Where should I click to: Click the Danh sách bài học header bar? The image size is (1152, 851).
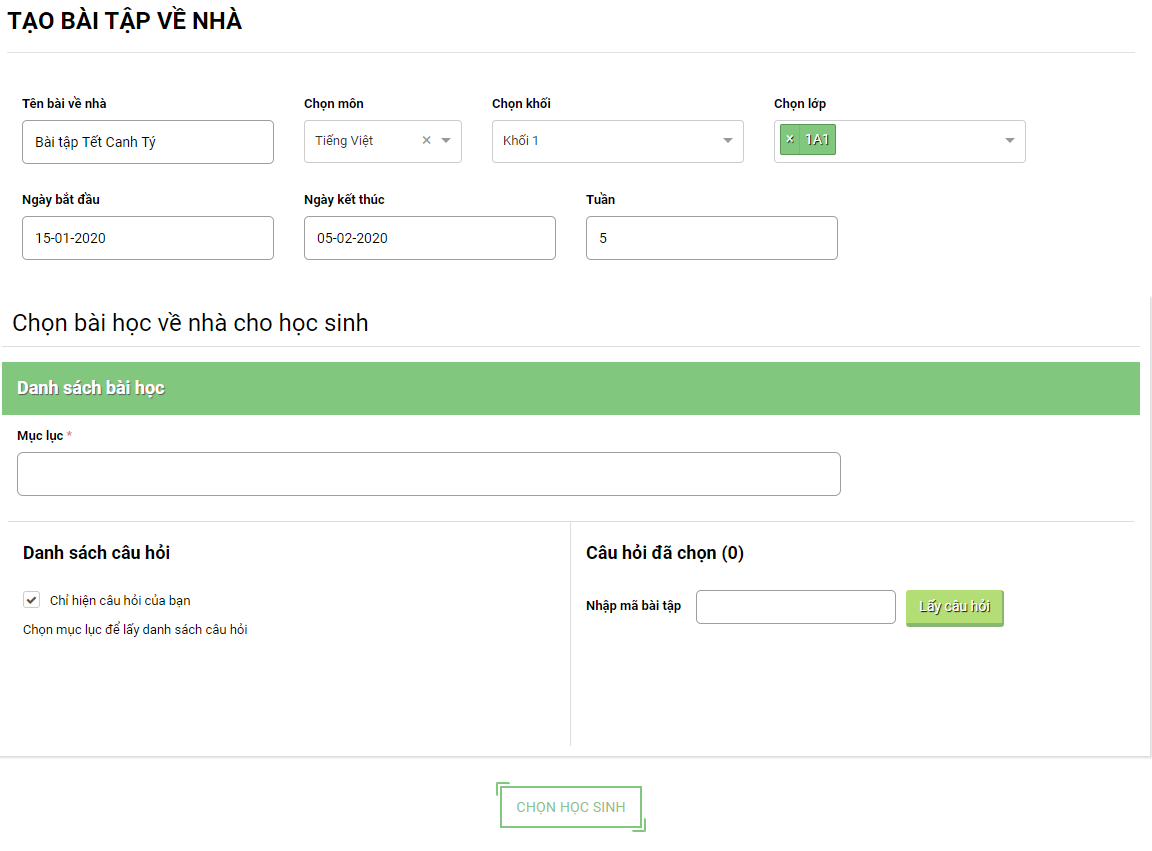coord(571,388)
